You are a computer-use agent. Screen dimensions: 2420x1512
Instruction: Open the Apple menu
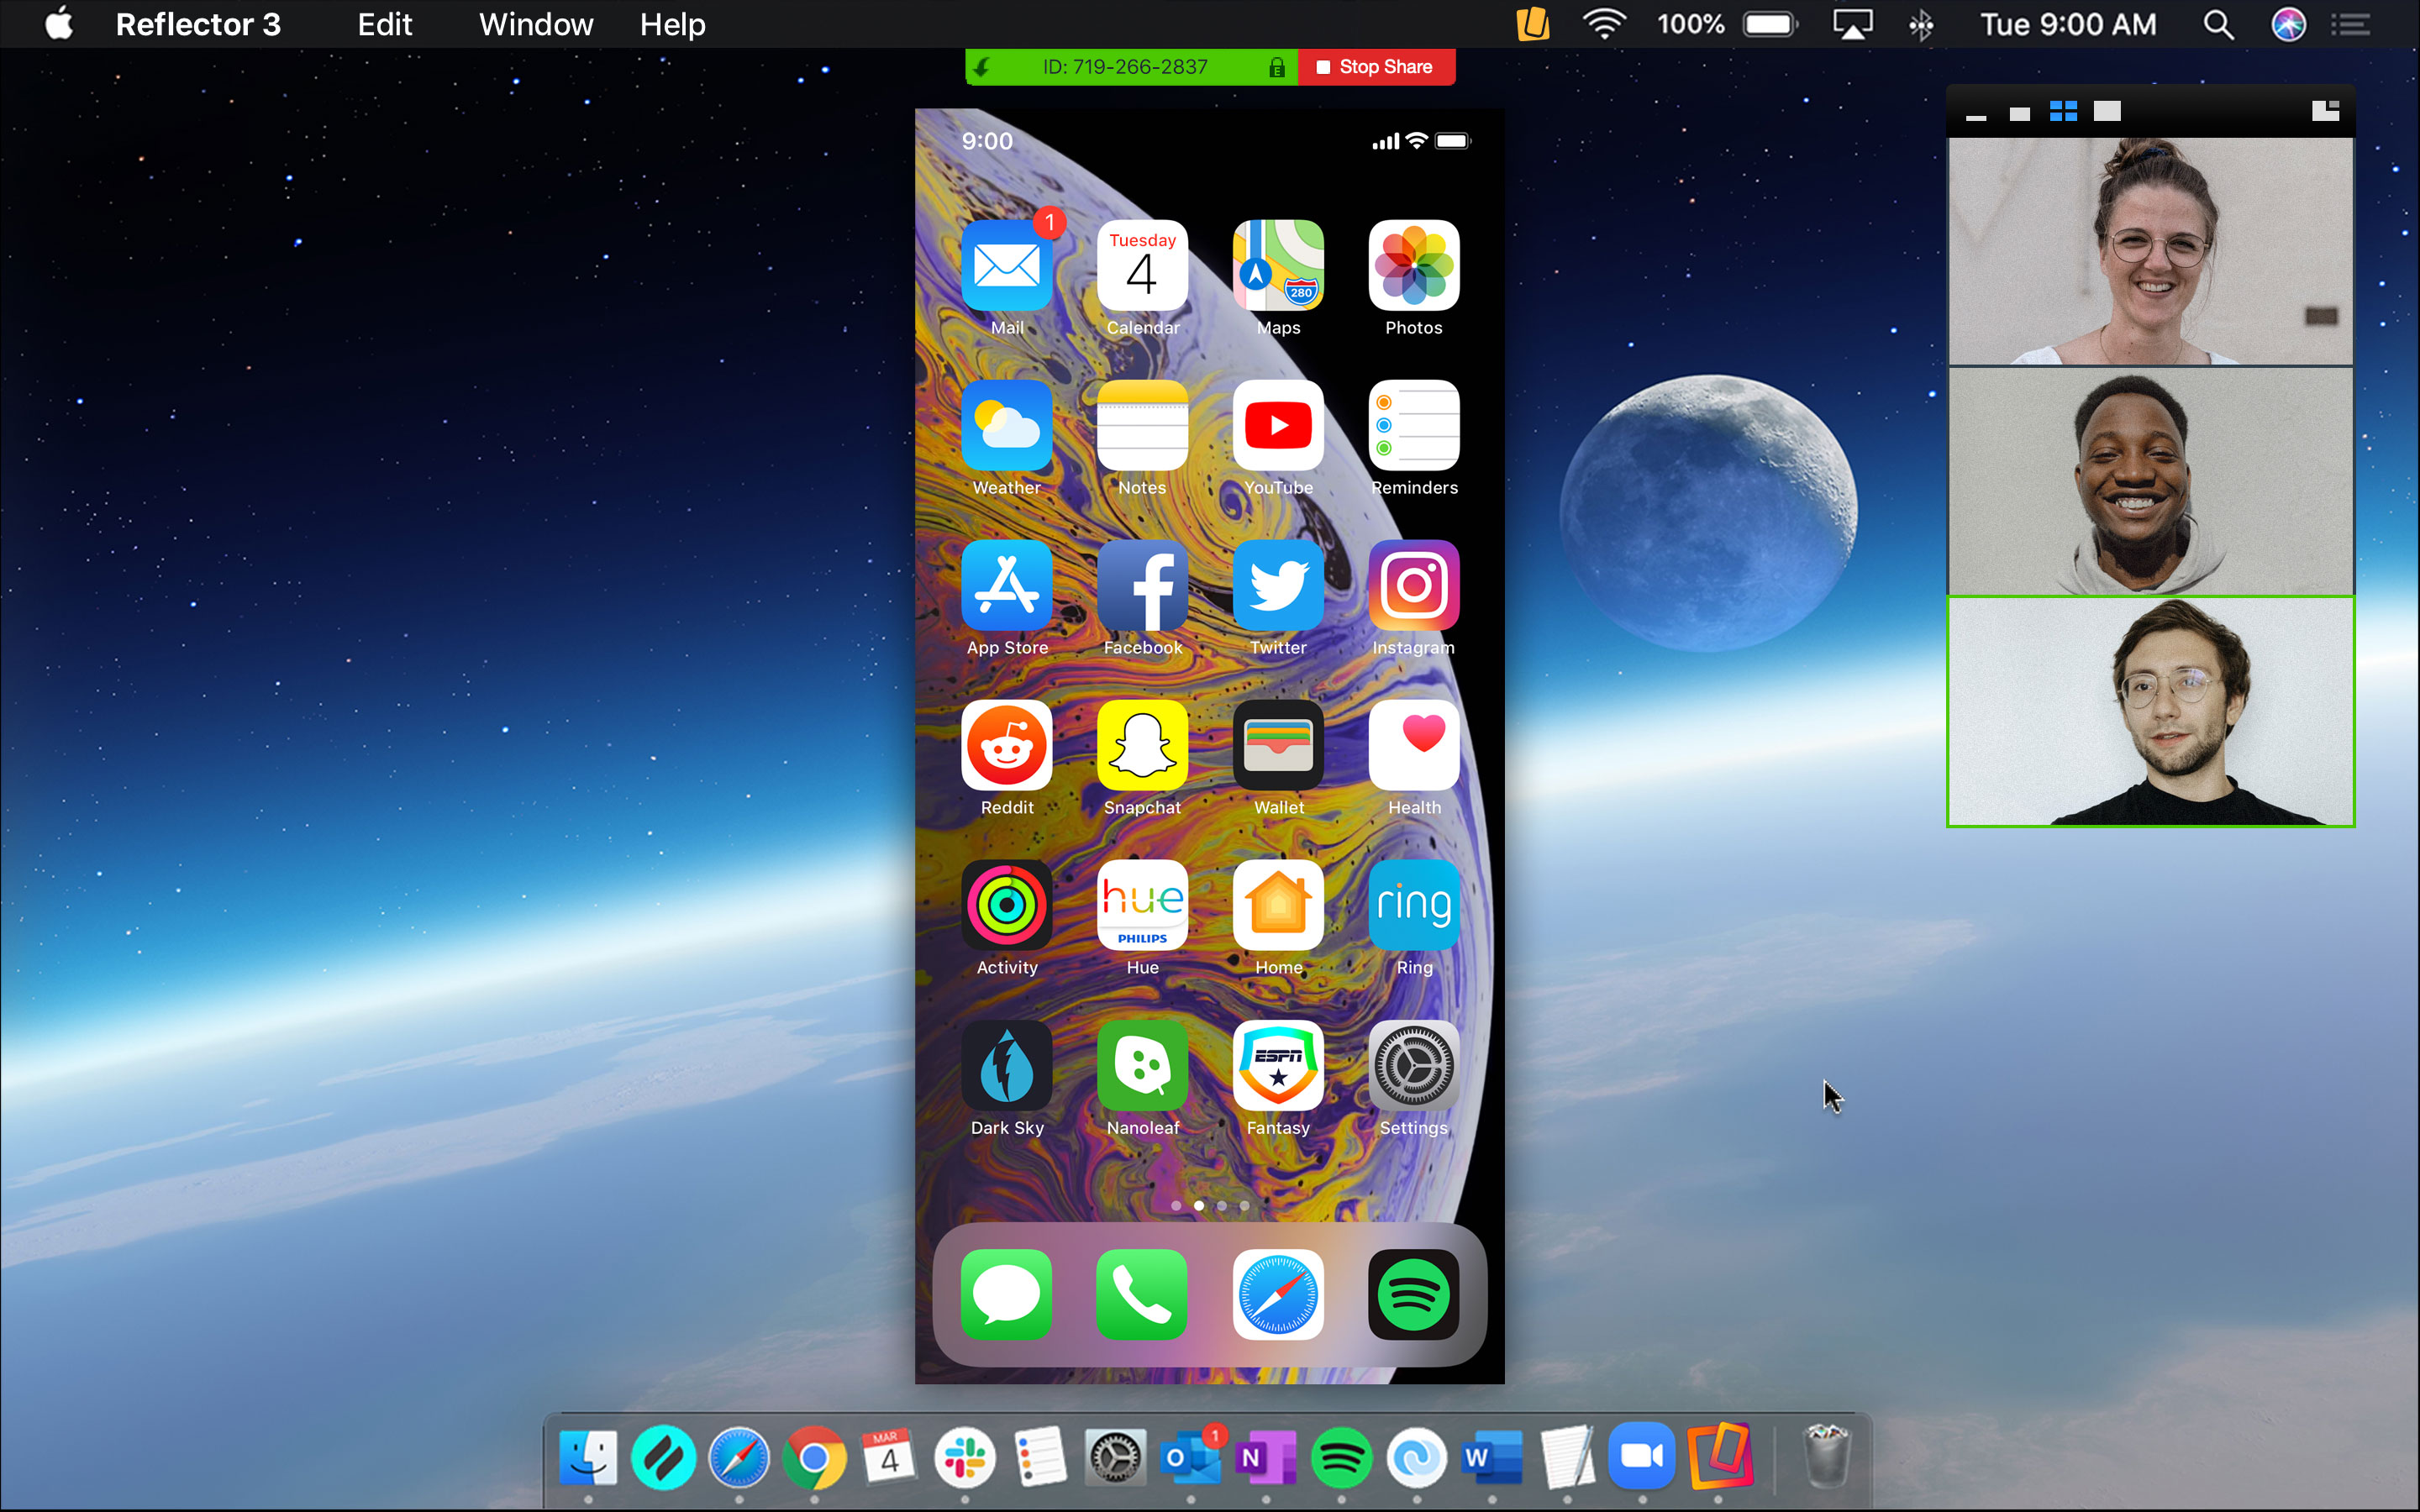(60, 23)
